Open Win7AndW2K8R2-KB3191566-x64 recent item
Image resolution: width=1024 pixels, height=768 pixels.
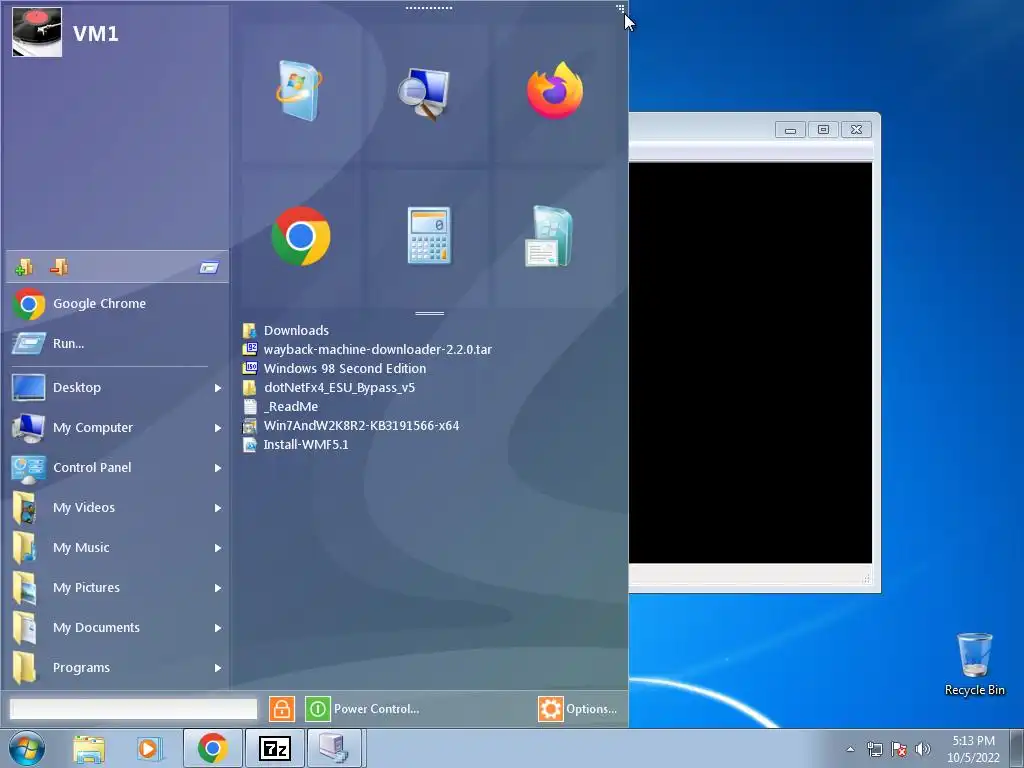351,425
